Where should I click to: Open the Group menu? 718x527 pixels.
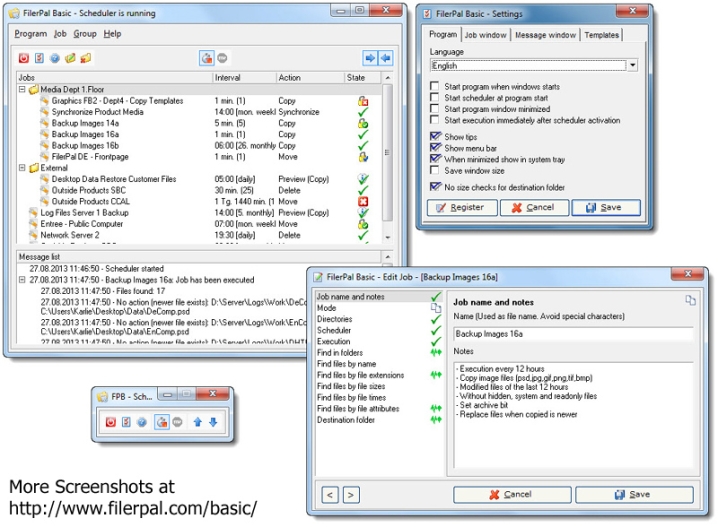(x=85, y=33)
